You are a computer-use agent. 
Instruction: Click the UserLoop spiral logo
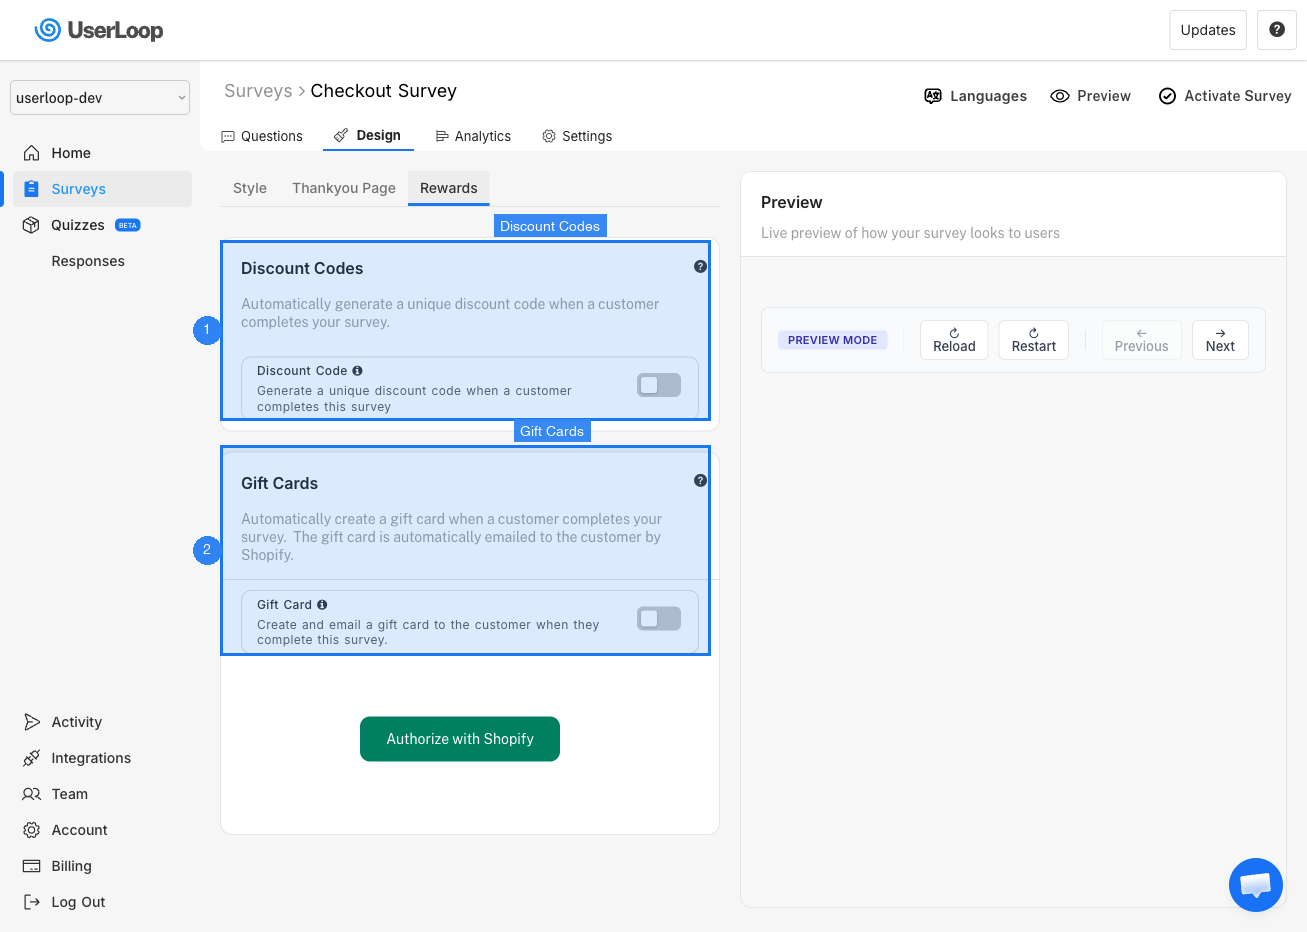pos(48,30)
